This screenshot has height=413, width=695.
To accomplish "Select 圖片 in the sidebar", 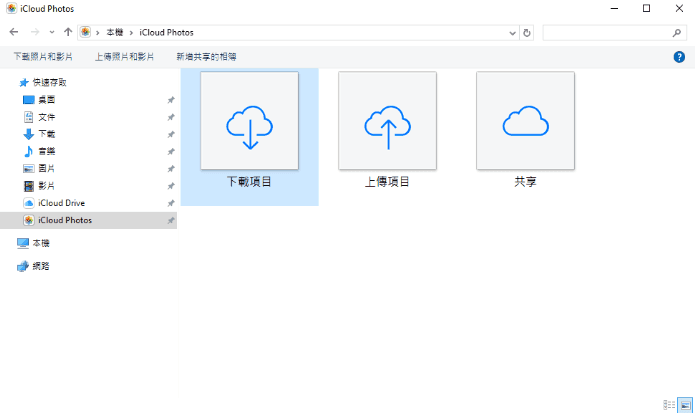I will pyautogui.click(x=47, y=168).
